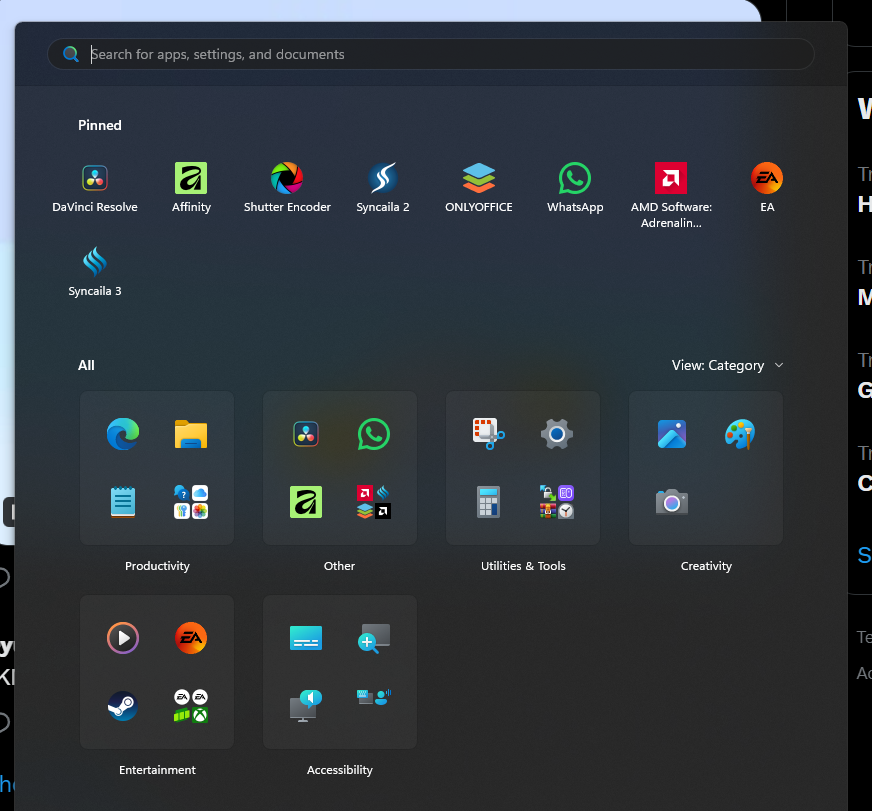Open Shutter Encoder from pinned apps
The width and height of the screenshot is (872, 811).
(287, 189)
